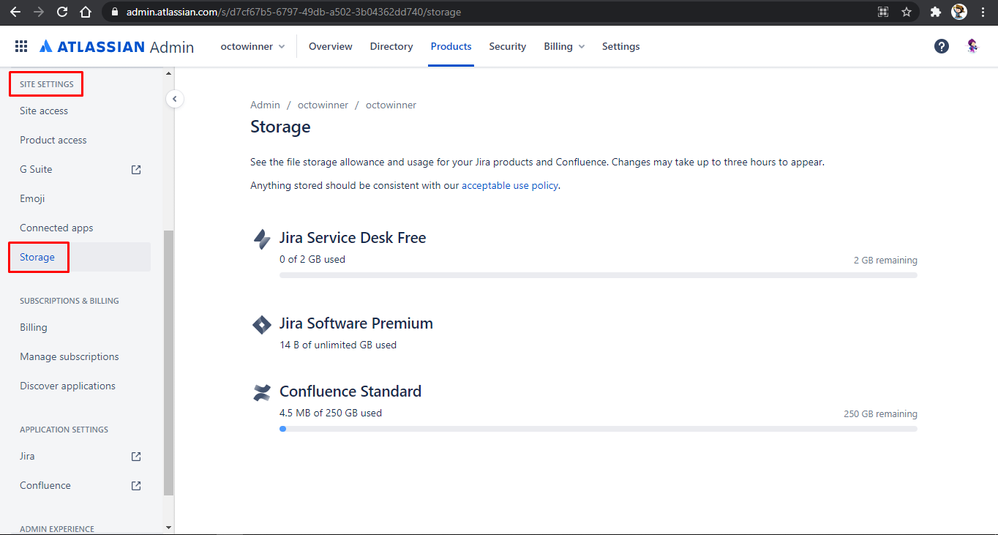Click the Storage page heading
Viewport: 998px width, 535px height.
point(280,127)
